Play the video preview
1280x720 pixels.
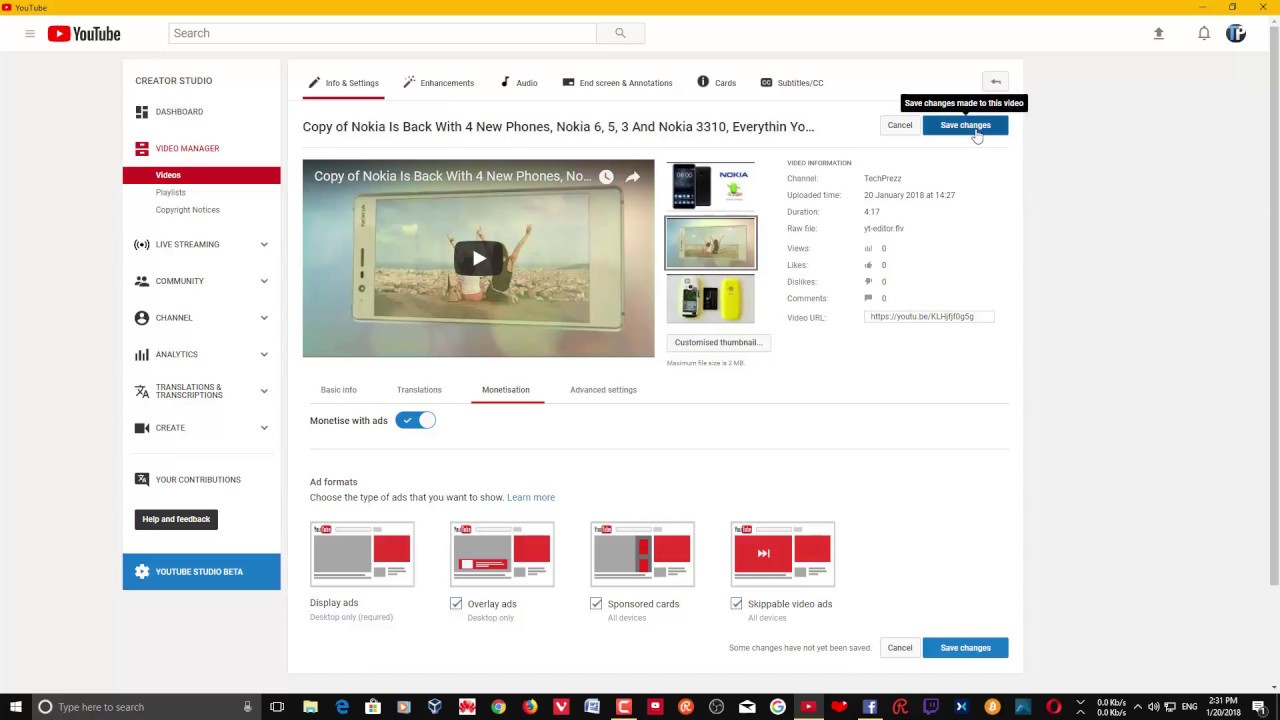pyautogui.click(x=479, y=259)
